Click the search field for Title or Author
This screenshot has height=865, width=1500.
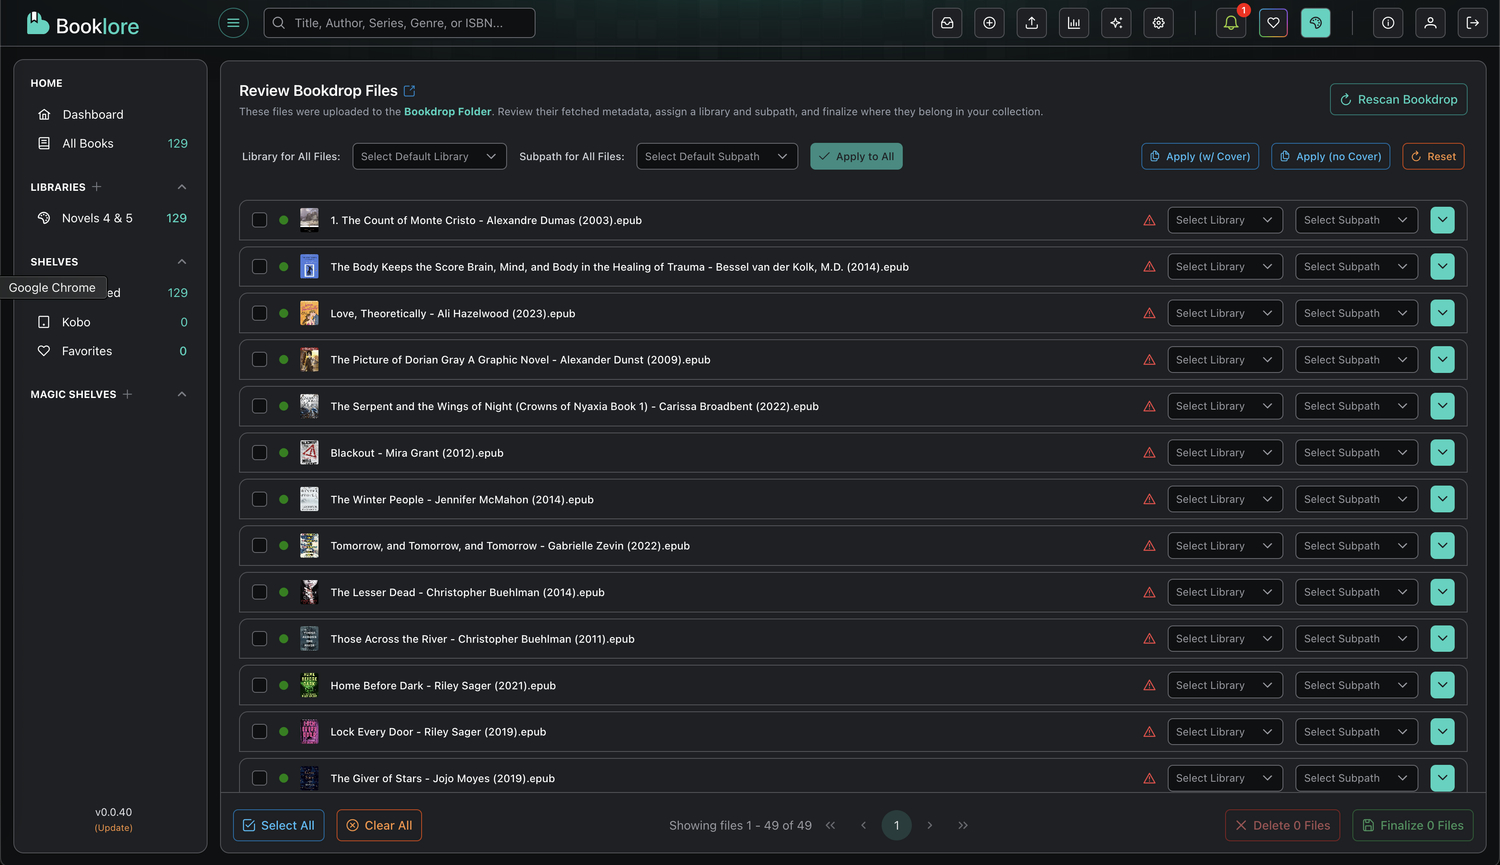tap(399, 22)
